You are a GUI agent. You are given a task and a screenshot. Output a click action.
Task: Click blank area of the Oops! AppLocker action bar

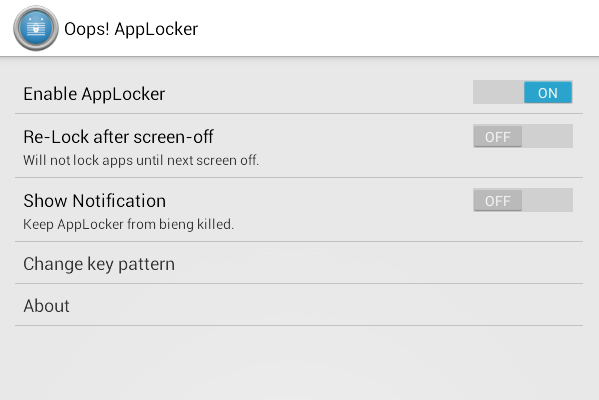pos(397,28)
